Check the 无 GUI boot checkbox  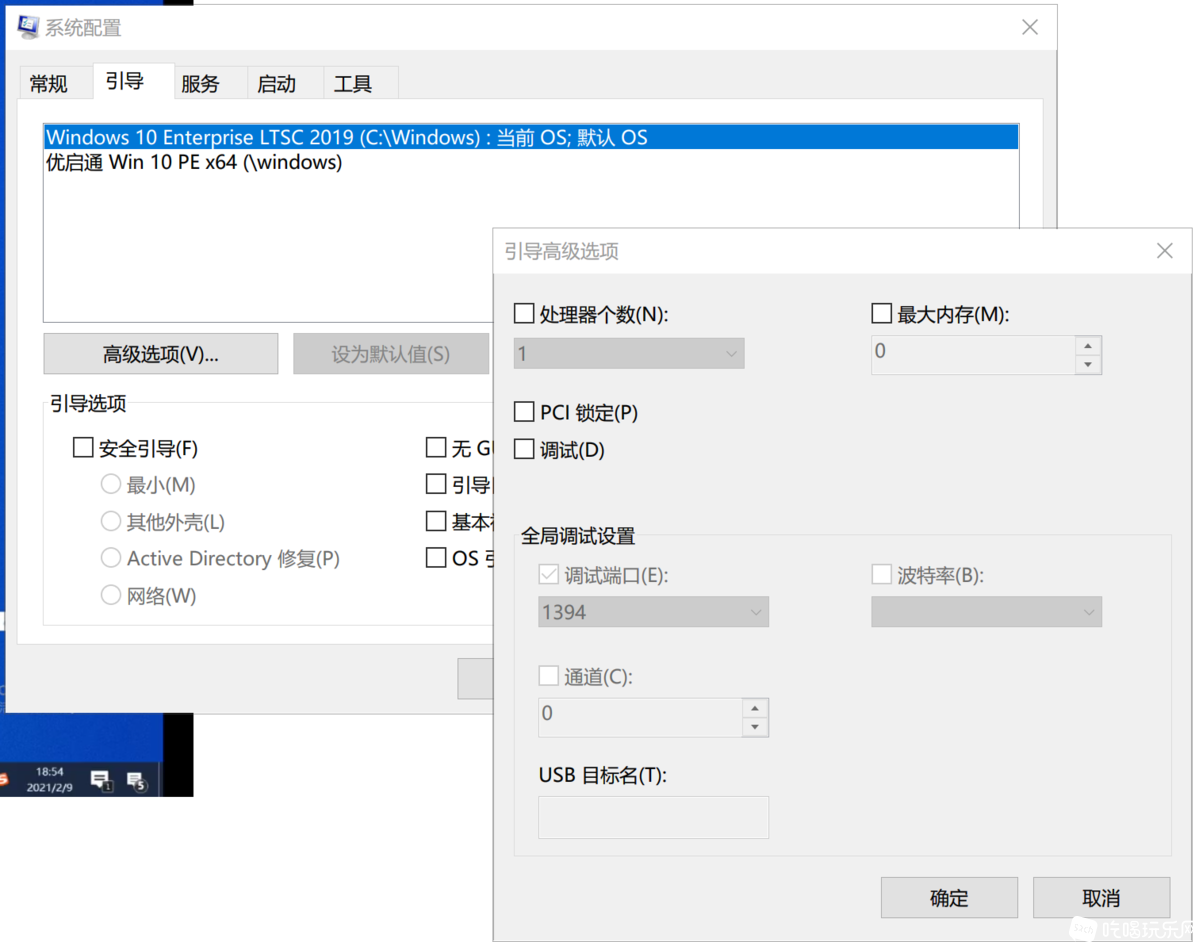(x=436, y=447)
